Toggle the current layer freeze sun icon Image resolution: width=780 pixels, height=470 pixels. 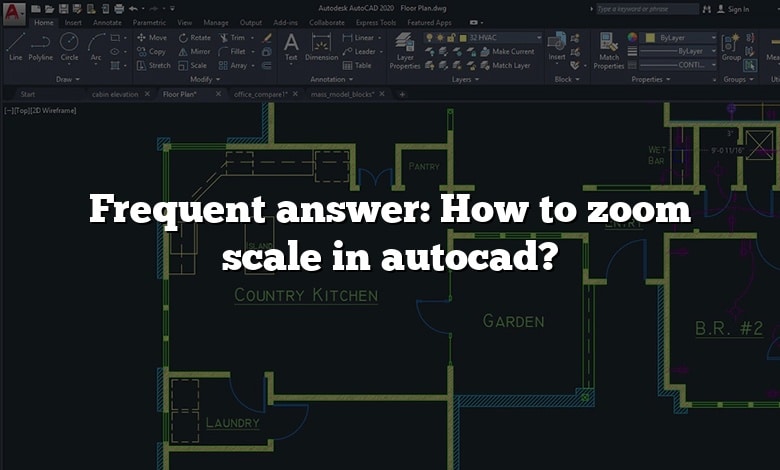[441, 38]
